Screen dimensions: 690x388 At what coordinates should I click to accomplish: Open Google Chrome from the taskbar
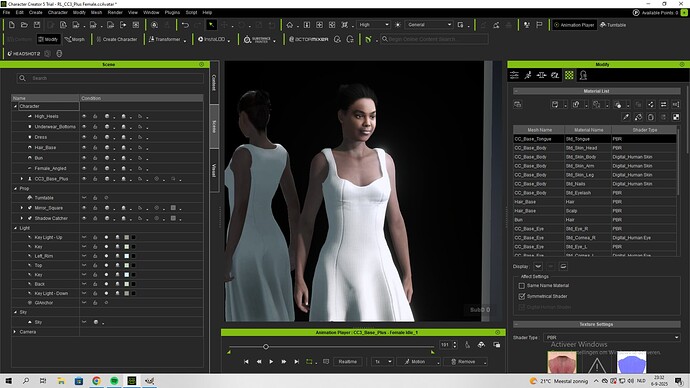96,381
